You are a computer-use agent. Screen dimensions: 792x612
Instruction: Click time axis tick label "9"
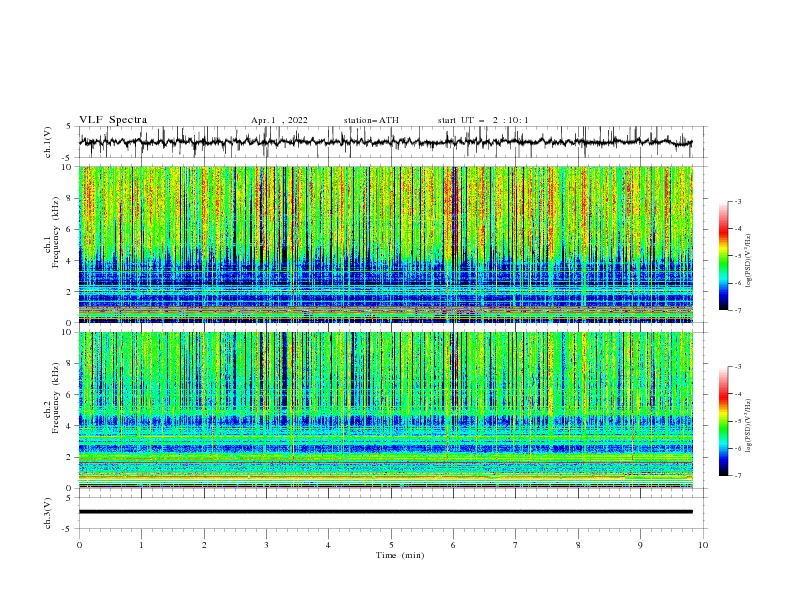pos(640,545)
